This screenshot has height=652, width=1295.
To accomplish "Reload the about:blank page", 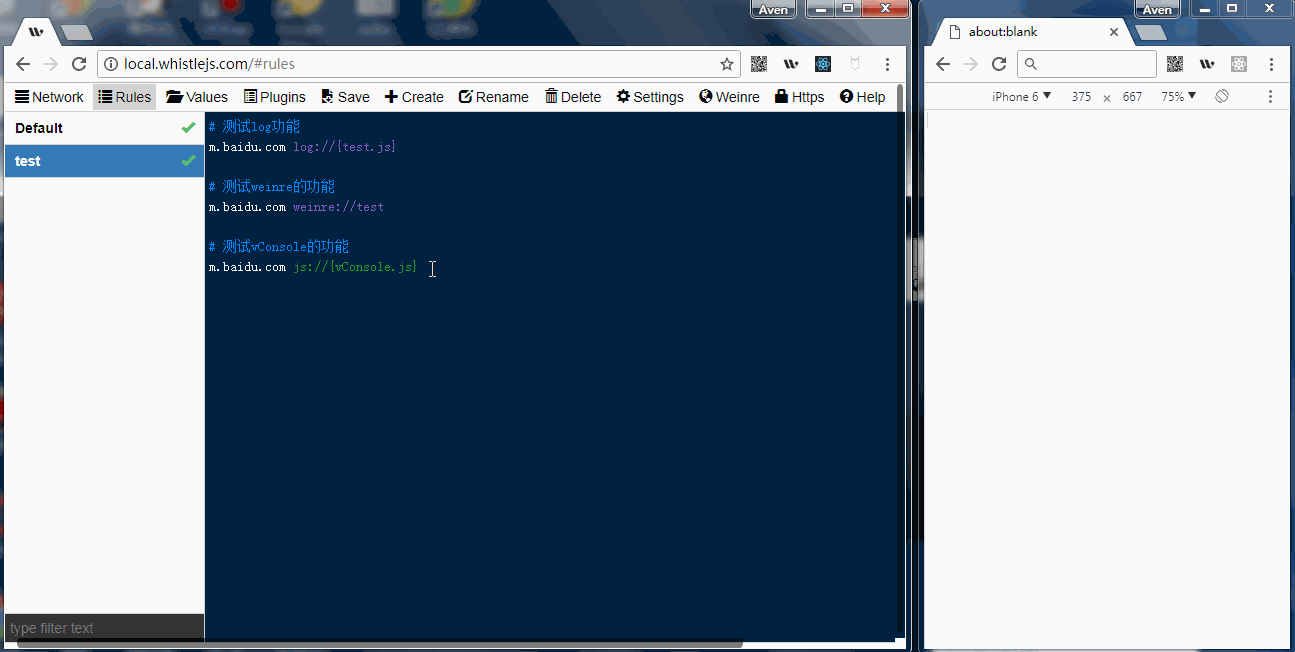I will [998, 64].
